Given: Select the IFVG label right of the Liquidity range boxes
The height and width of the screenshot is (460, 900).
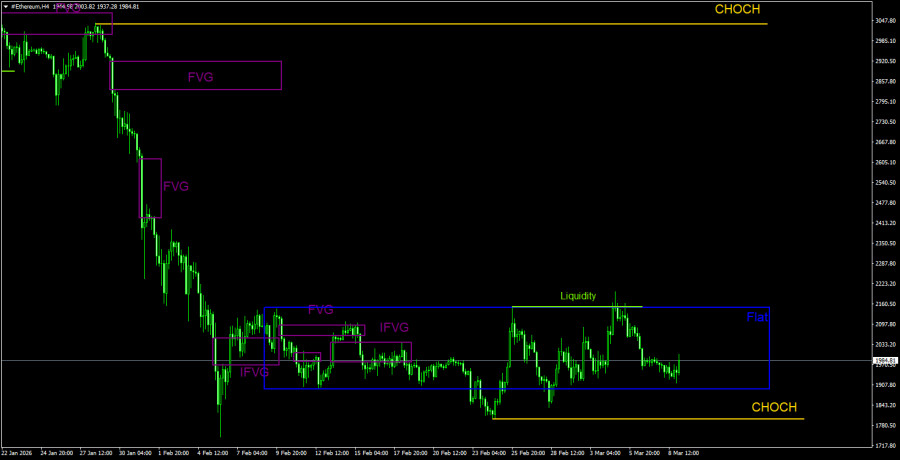Looking at the screenshot, I should click(x=394, y=327).
